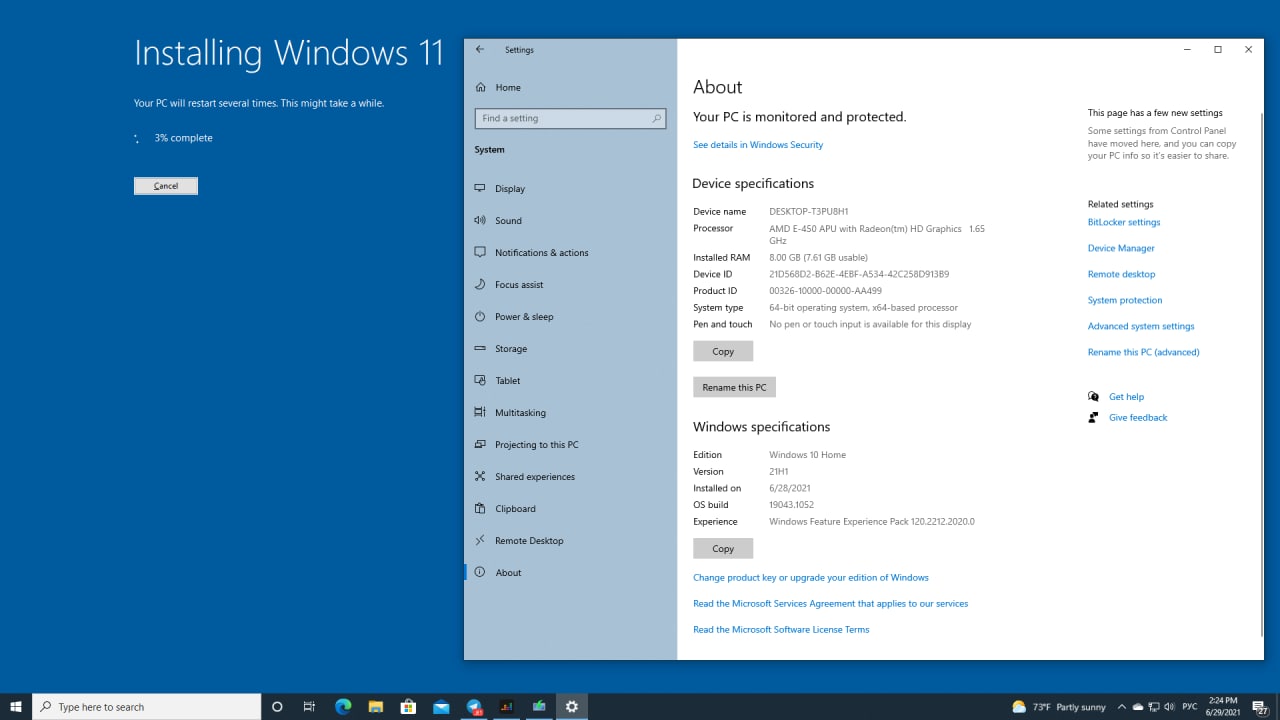Image resolution: width=1280 pixels, height=720 pixels.
Task: Open the weather widget showing 73°F
Action: tap(1059, 707)
